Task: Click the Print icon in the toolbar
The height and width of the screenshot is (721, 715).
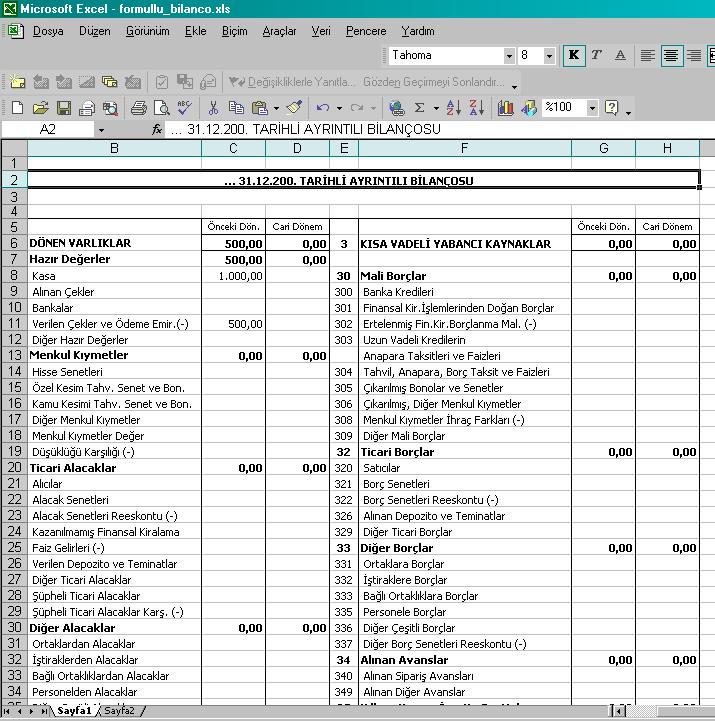Action: pos(138,108)
